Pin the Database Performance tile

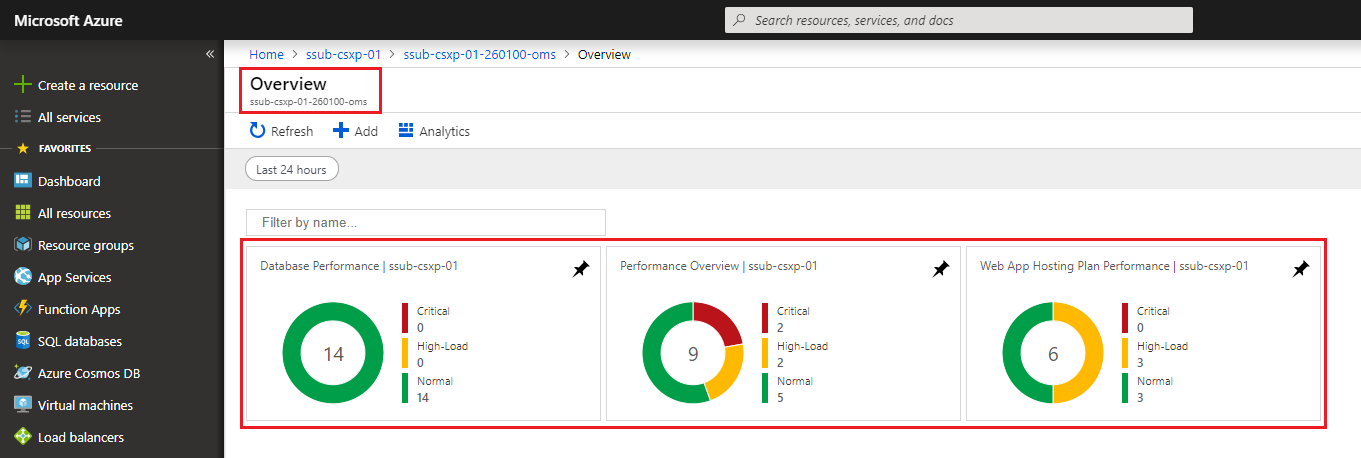tap(581, 269)
